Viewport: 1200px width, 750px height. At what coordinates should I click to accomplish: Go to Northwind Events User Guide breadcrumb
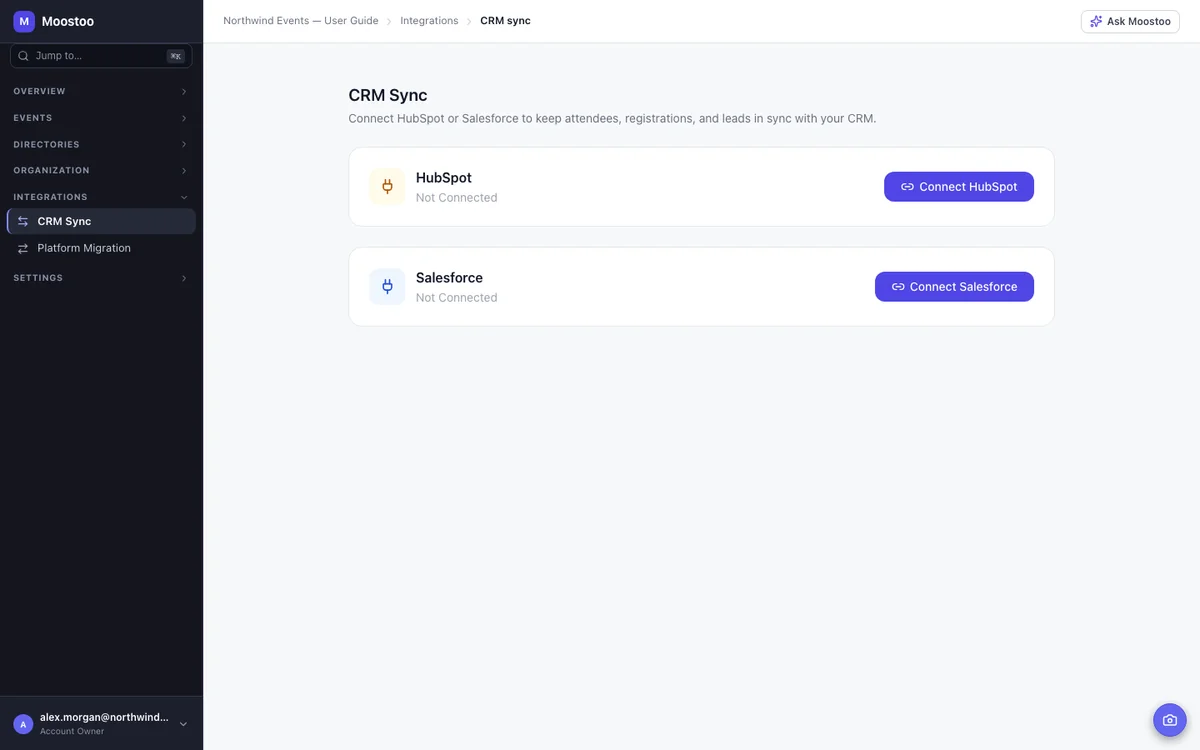[301, 21]
